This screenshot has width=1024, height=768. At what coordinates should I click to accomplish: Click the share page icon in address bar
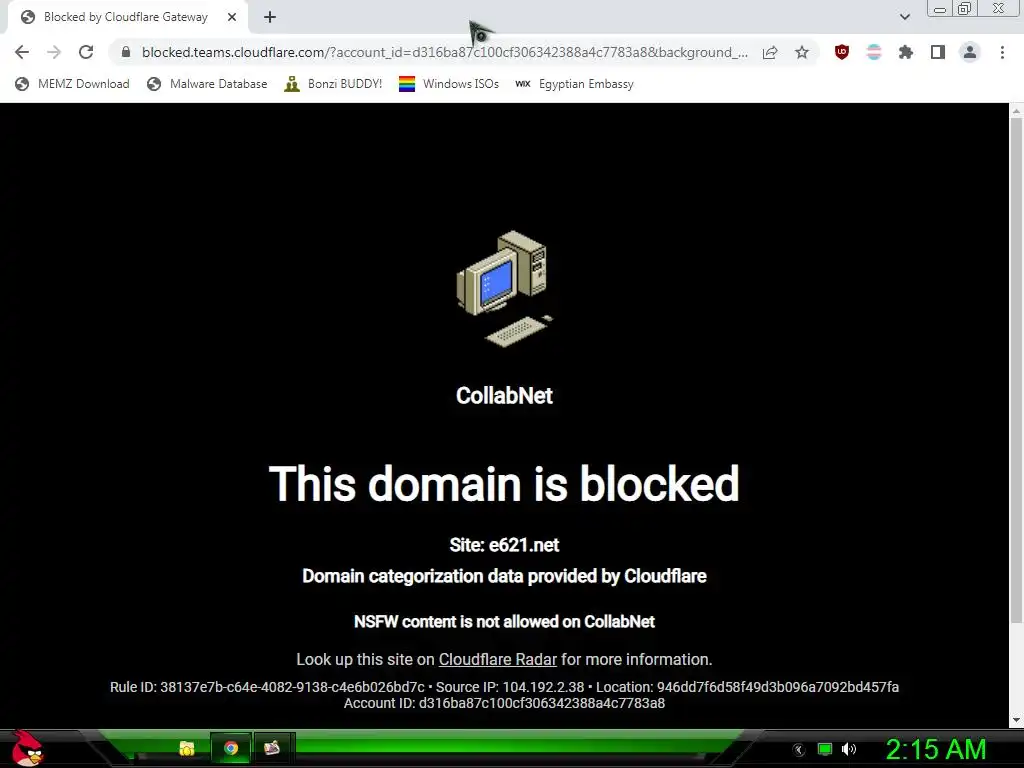tap(770, 52)
